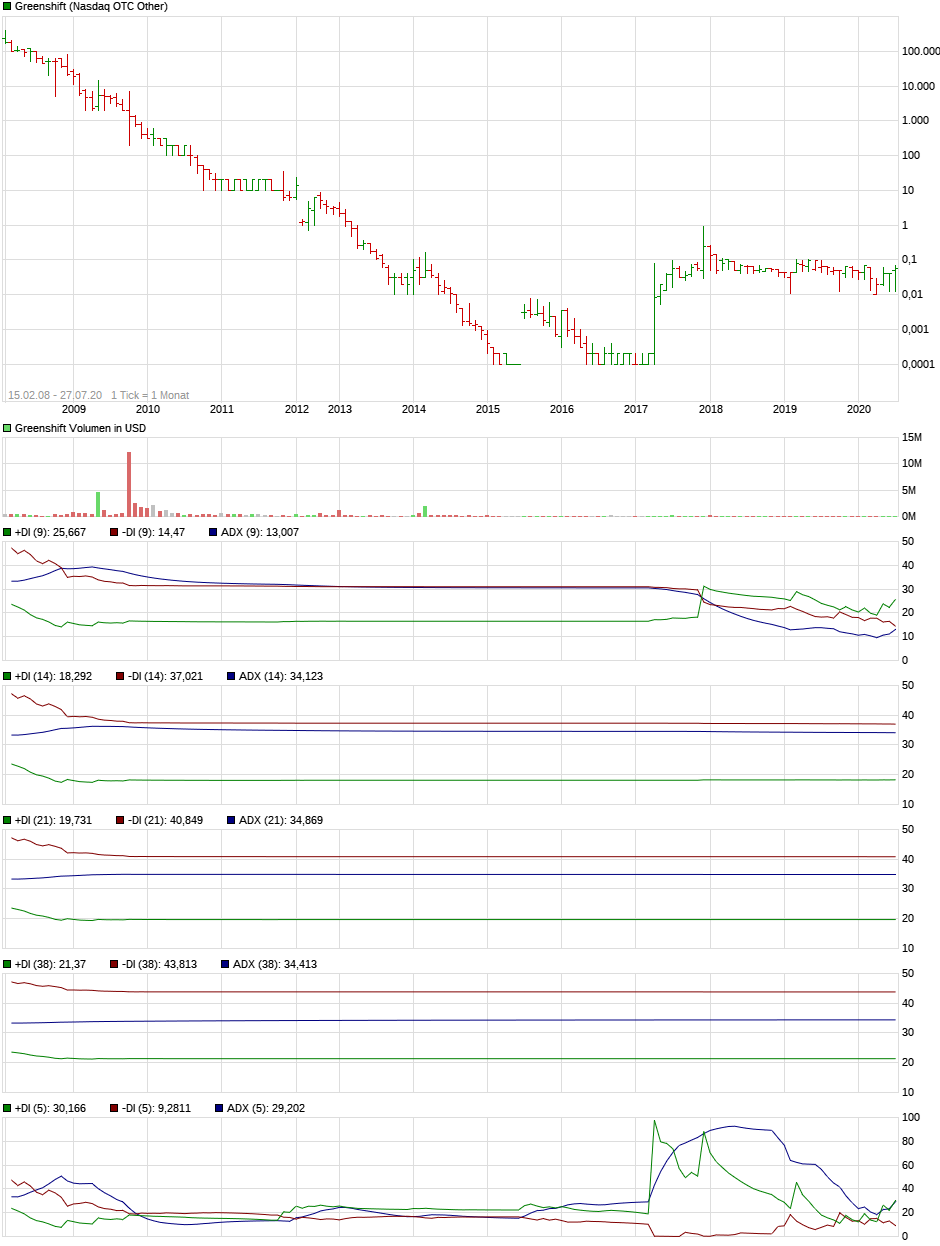Click the 'ADX (21): 34,869' value text
940x1246 pixels.
click(281, 820)
